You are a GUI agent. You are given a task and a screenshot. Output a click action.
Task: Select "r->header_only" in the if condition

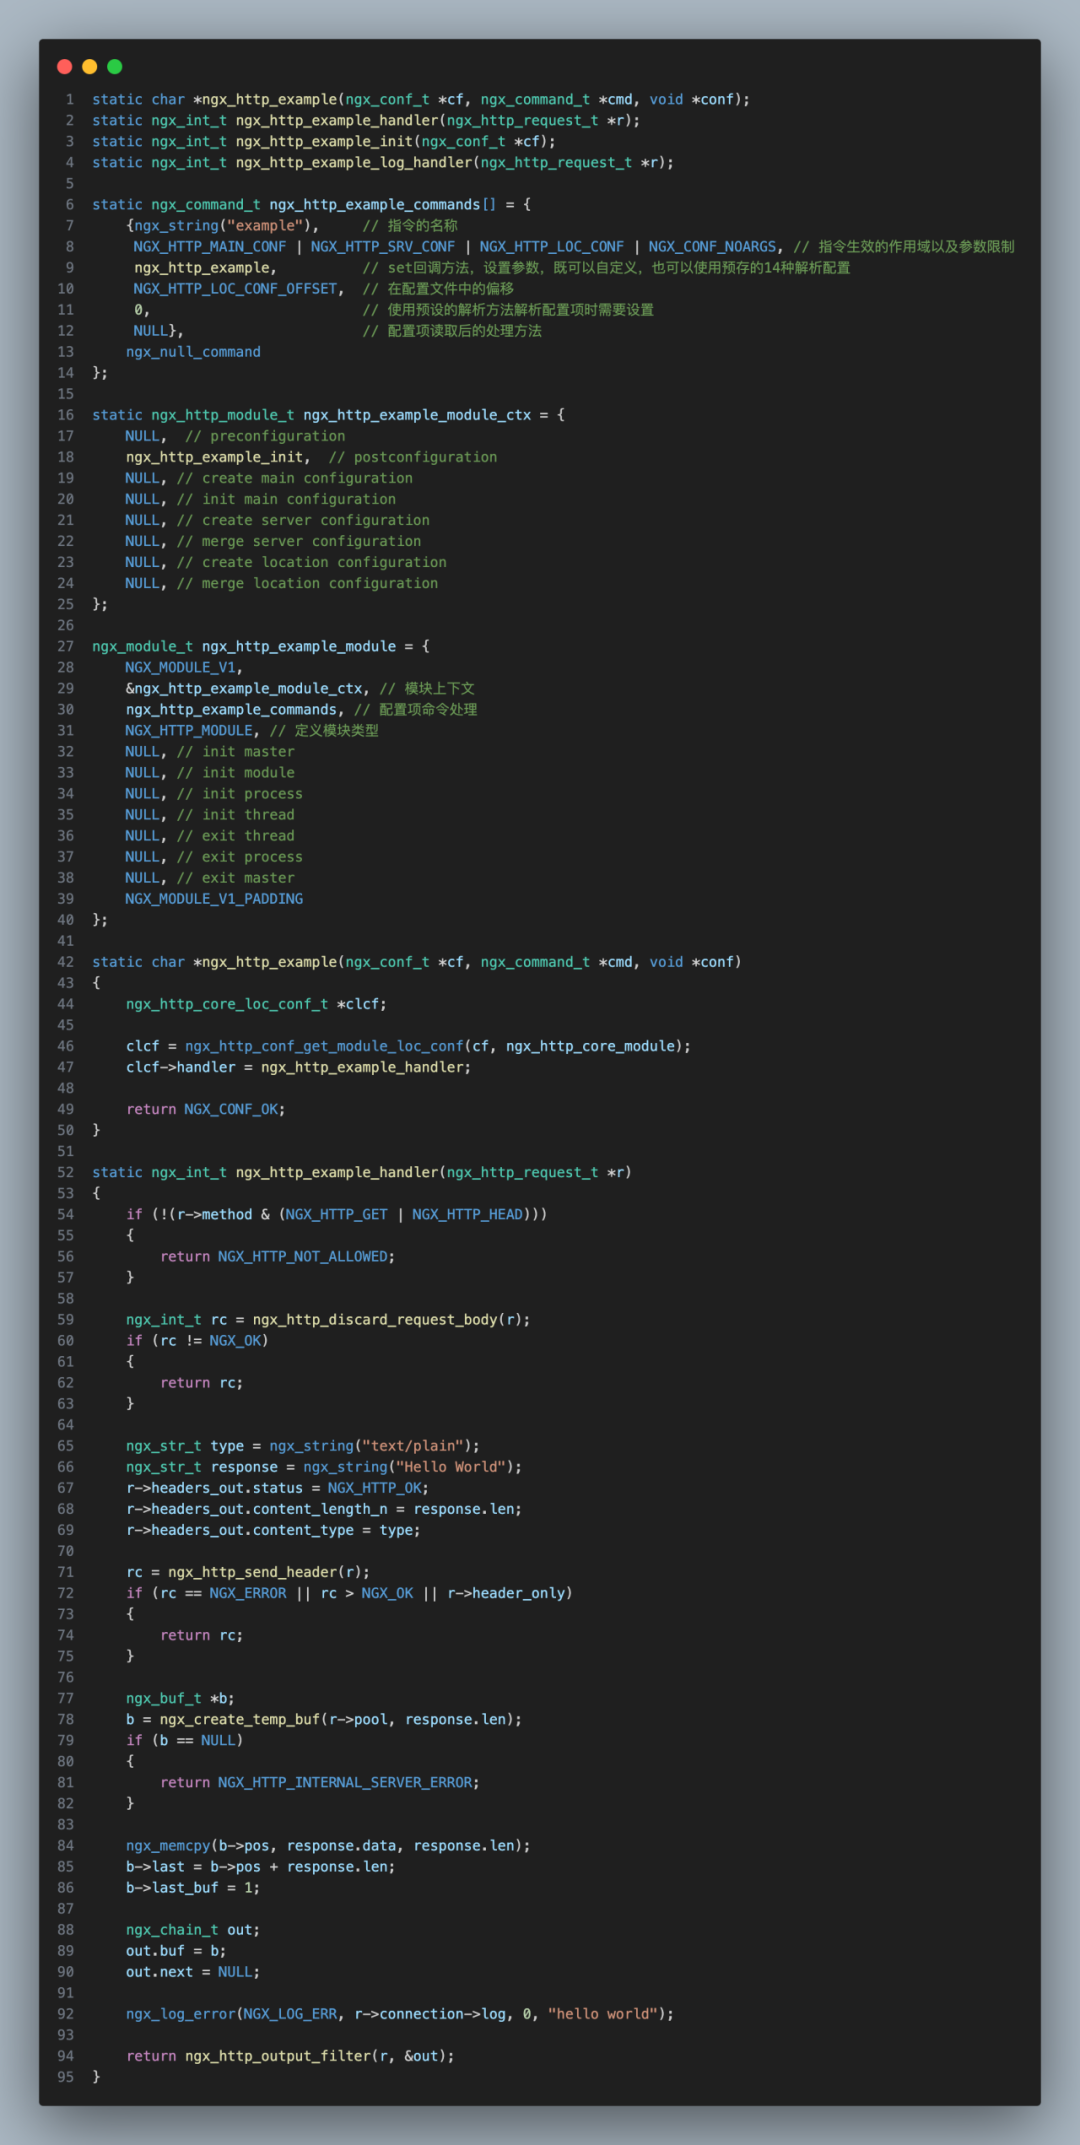pyautogui.click(x=507, y=1593)
